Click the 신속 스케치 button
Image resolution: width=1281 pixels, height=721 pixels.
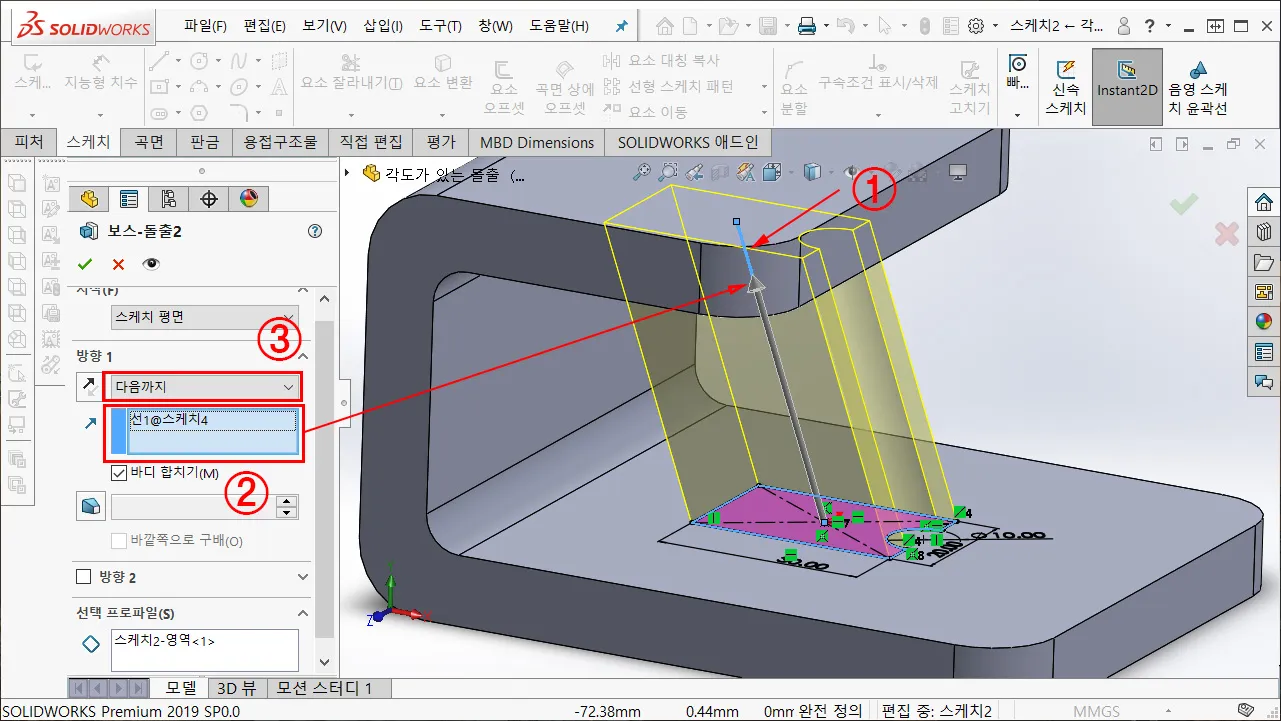click(1065, 87)
